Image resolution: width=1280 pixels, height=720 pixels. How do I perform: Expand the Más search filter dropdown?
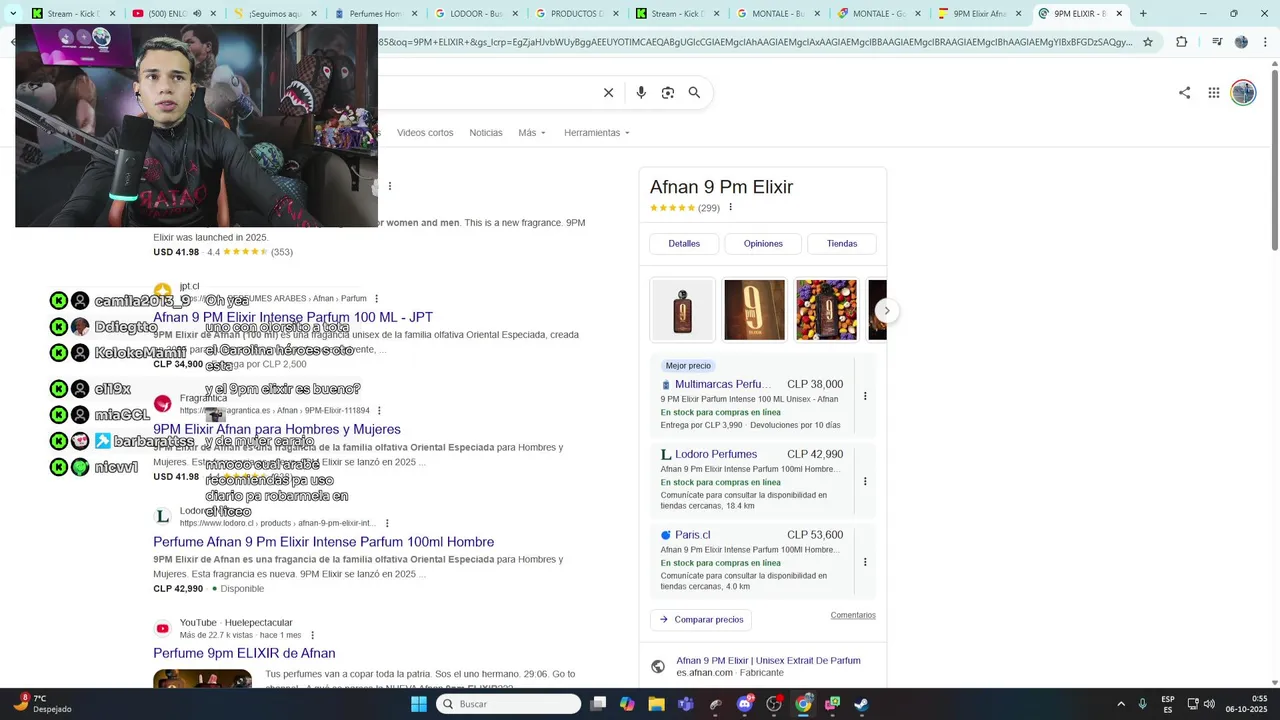pyautogui.click(x=532, y=133)
